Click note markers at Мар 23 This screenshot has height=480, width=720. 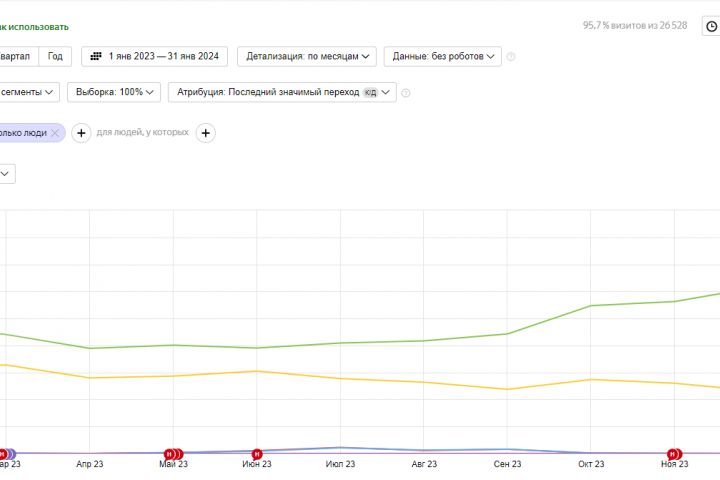7,454
